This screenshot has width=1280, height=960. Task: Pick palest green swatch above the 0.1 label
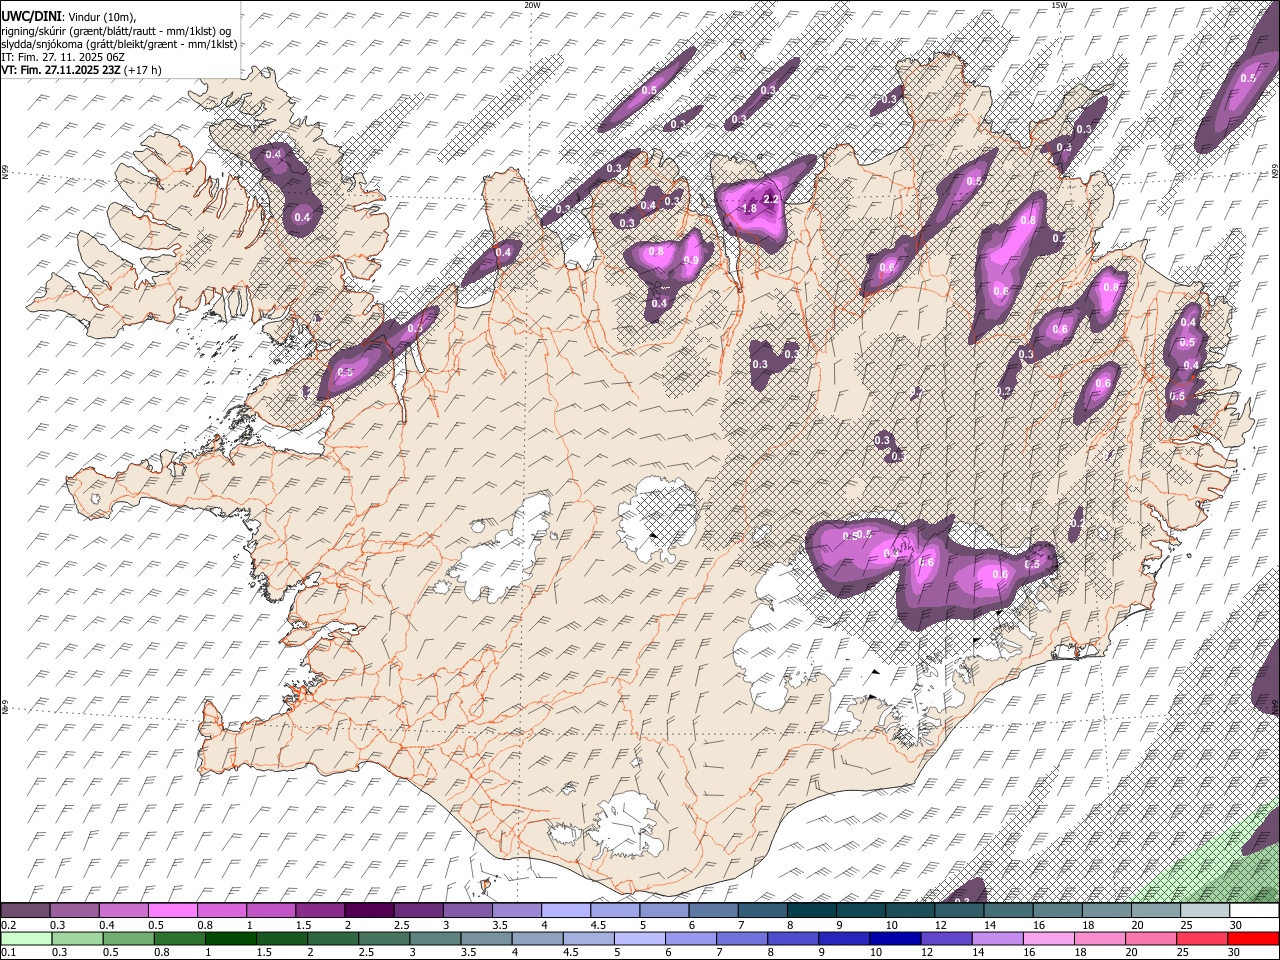pos(26,938)
